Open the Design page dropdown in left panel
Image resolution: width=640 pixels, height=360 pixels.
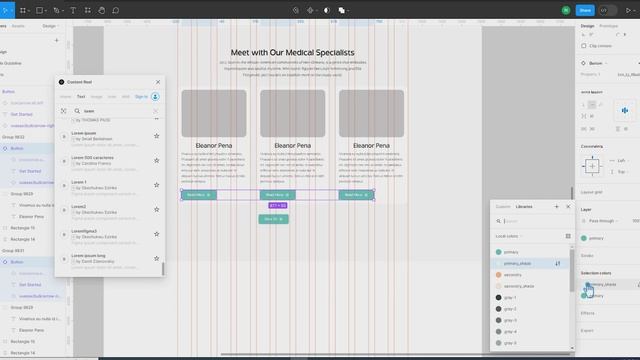50,26
